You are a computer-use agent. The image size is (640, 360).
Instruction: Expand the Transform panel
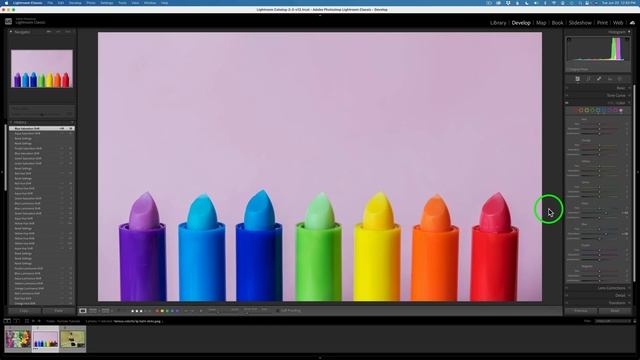pos(629,303)
